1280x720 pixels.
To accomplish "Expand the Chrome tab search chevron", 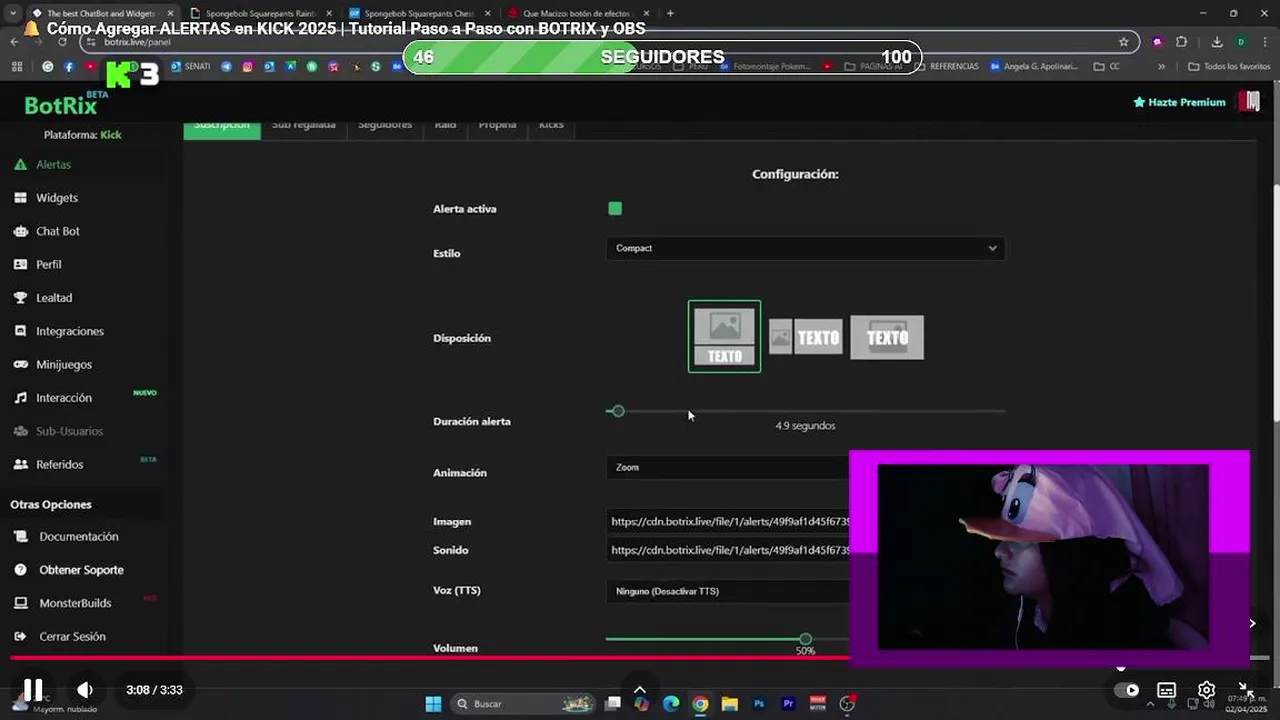I will 13,13.
